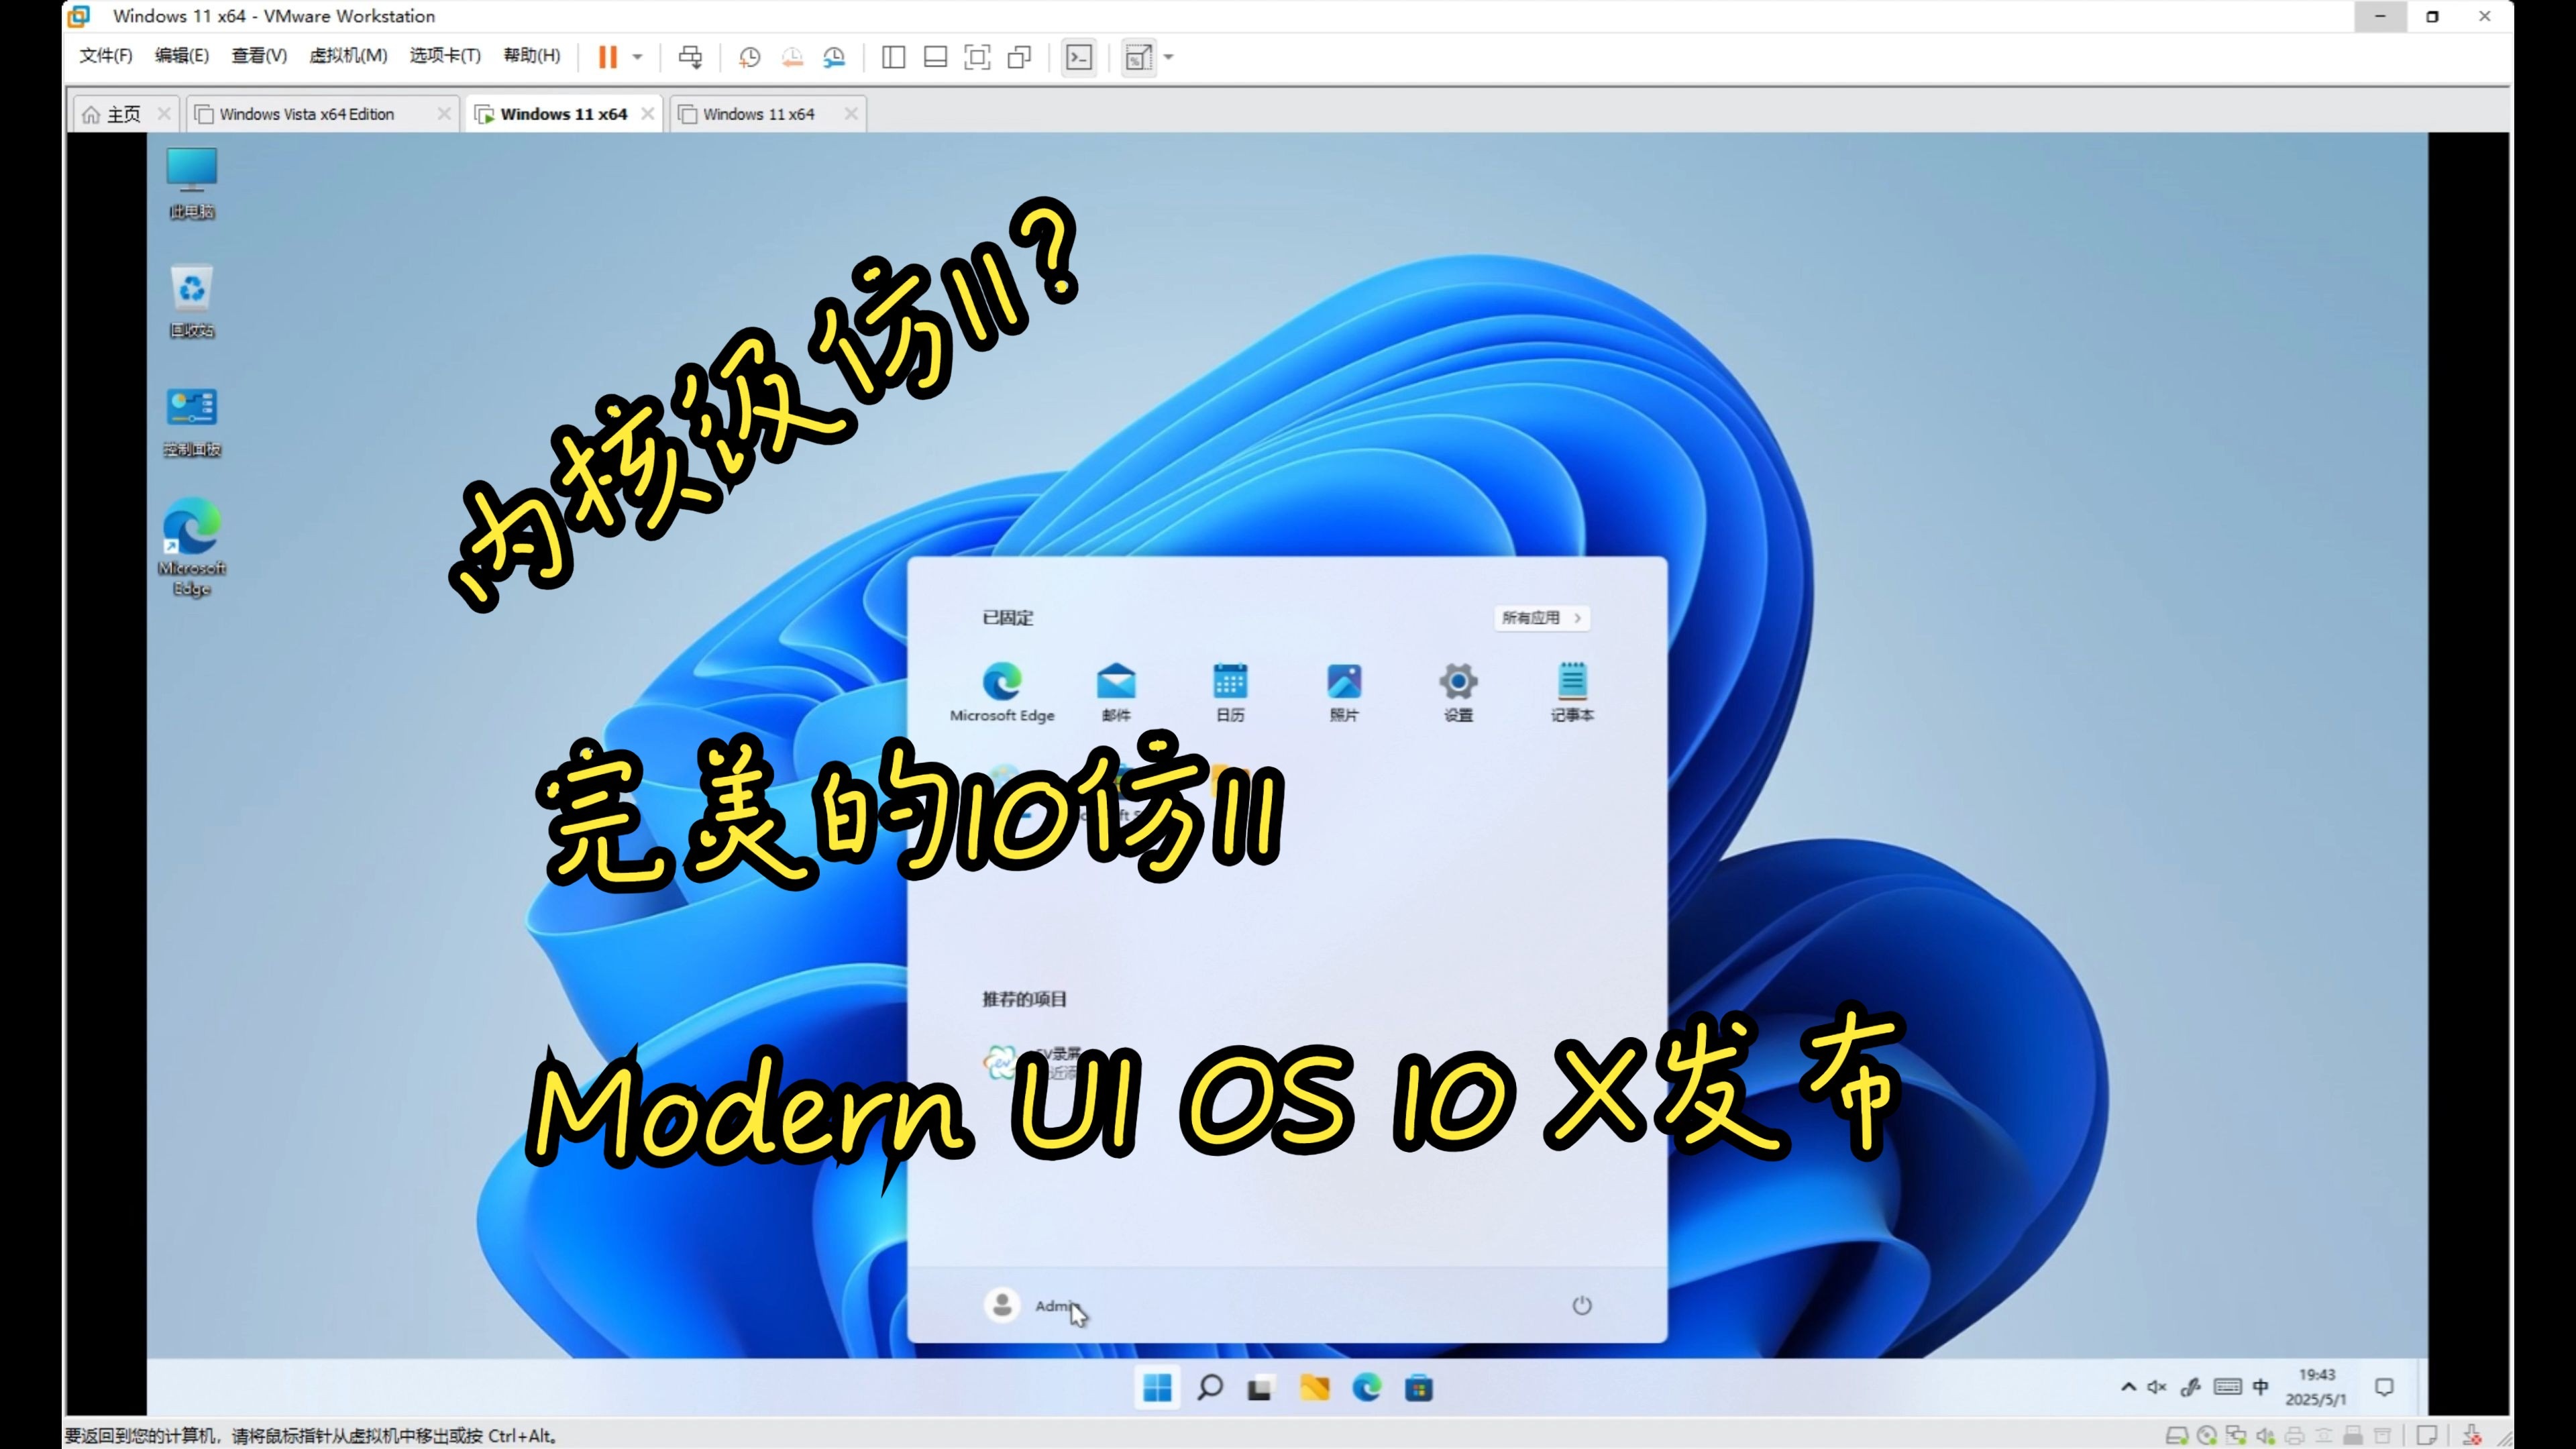Click the touch keyboard tray icon
The width and height of the screenshot is (2576, 1449).
click(x=2228, y=1387)
